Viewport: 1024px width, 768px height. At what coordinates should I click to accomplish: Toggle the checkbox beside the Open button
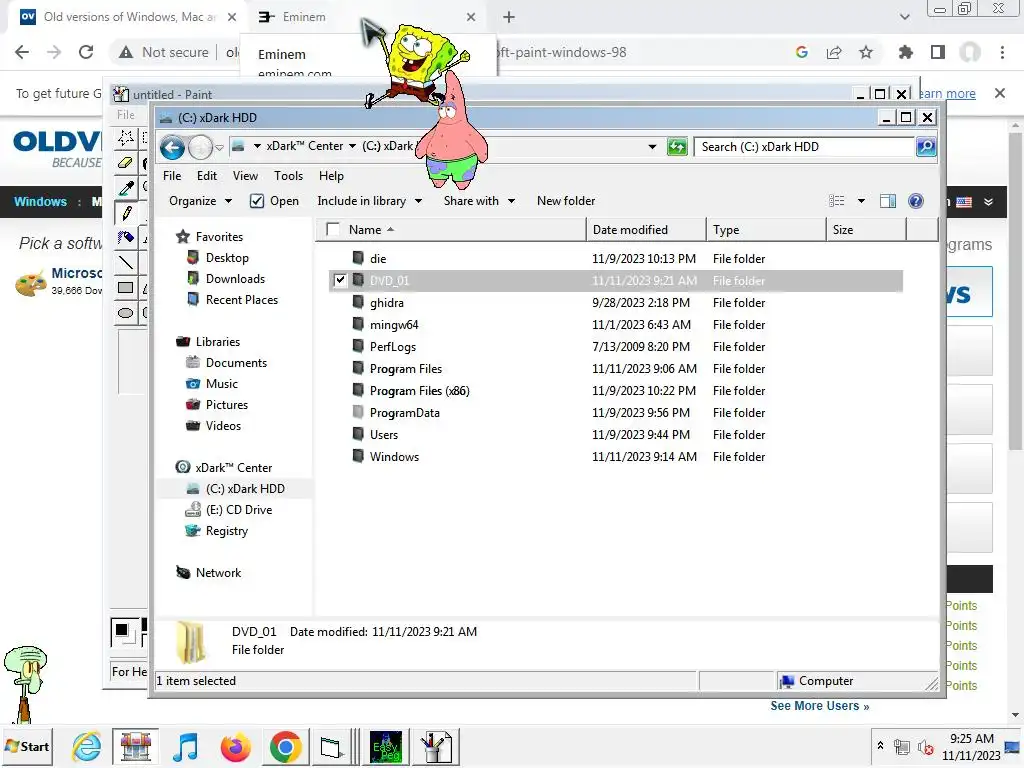[257, 201]
